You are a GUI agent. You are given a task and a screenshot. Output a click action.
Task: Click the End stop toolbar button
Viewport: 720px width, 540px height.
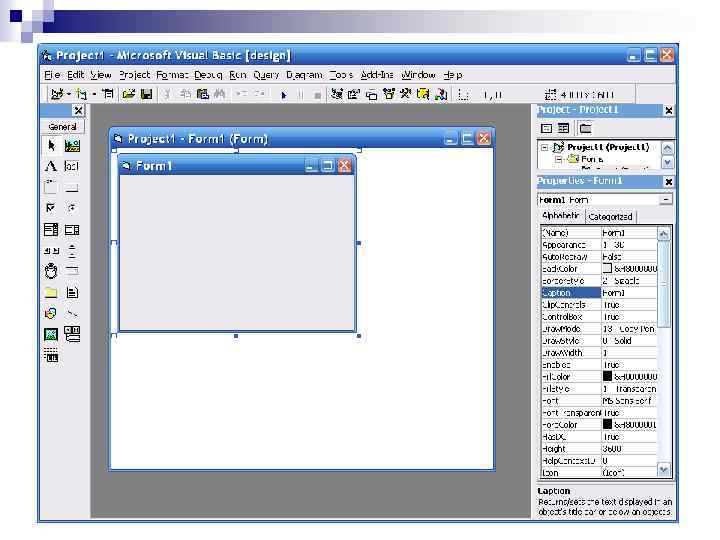(x=317, y=95)
